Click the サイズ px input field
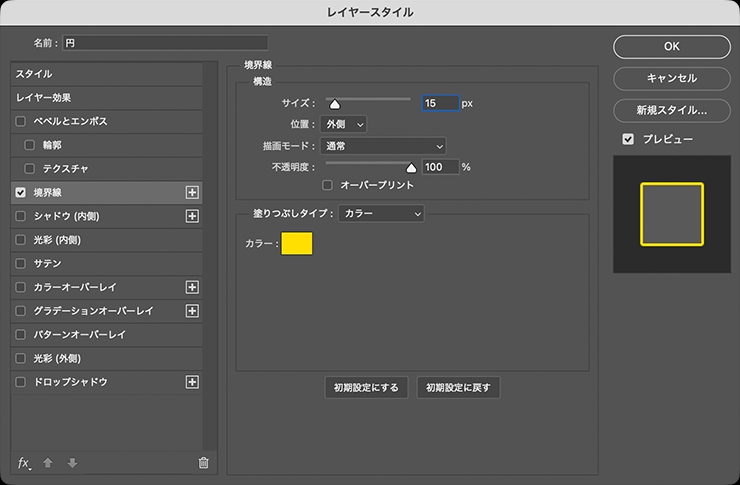The width and height of the screenshot is (740, 485). pyautogui.click(x=440, y=103)
